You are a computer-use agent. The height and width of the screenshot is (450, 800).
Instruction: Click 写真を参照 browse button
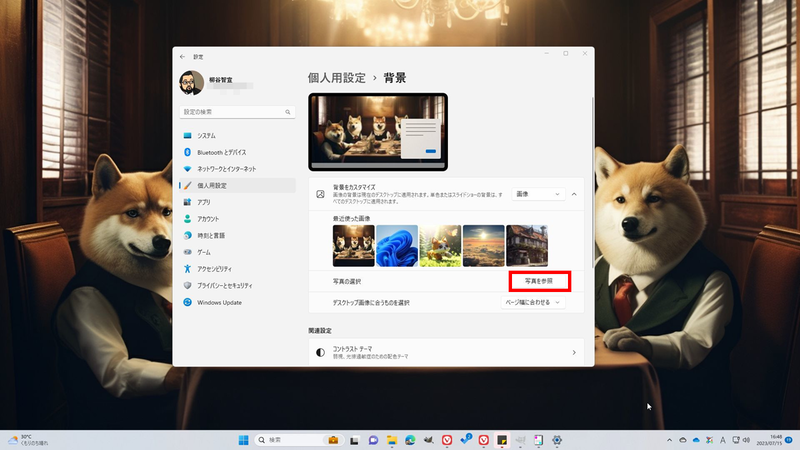point(539,281)
